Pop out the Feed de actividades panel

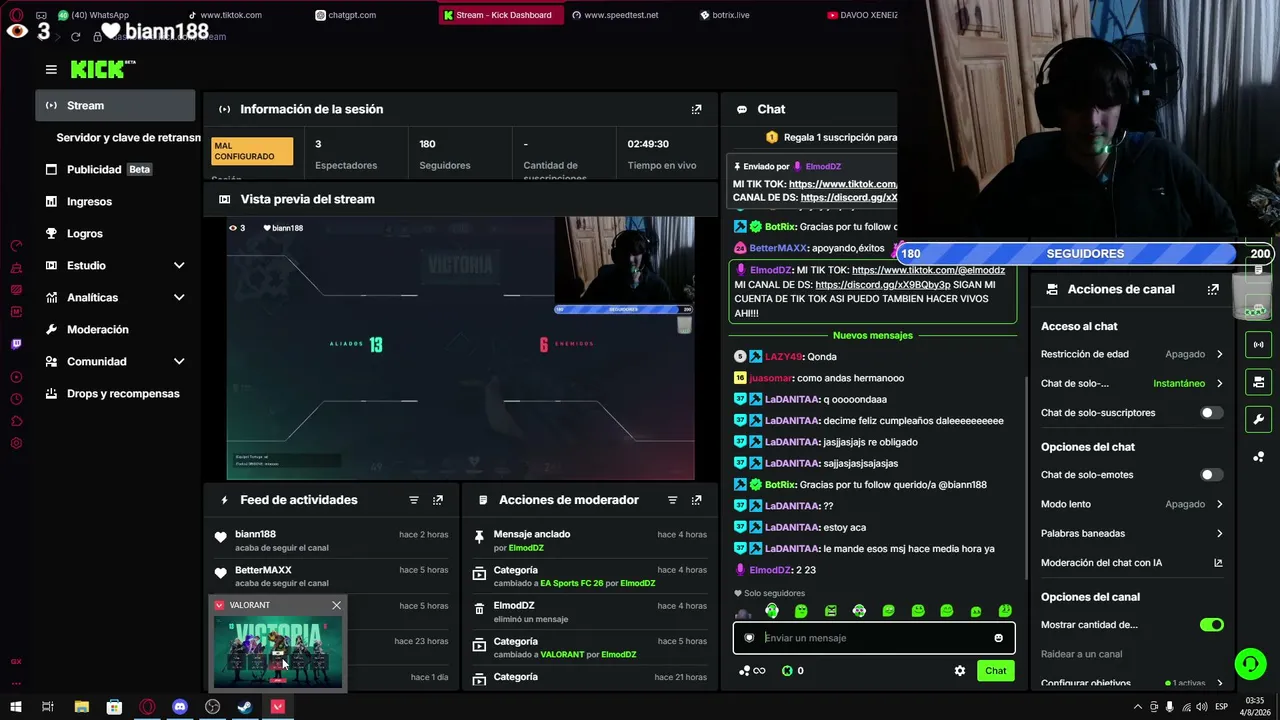pos(438,500)
